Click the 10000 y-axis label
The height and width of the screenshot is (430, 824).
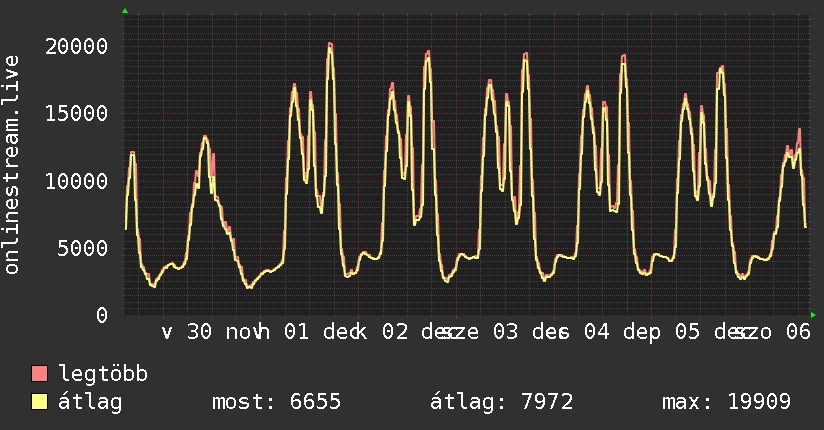pos(77,181)
